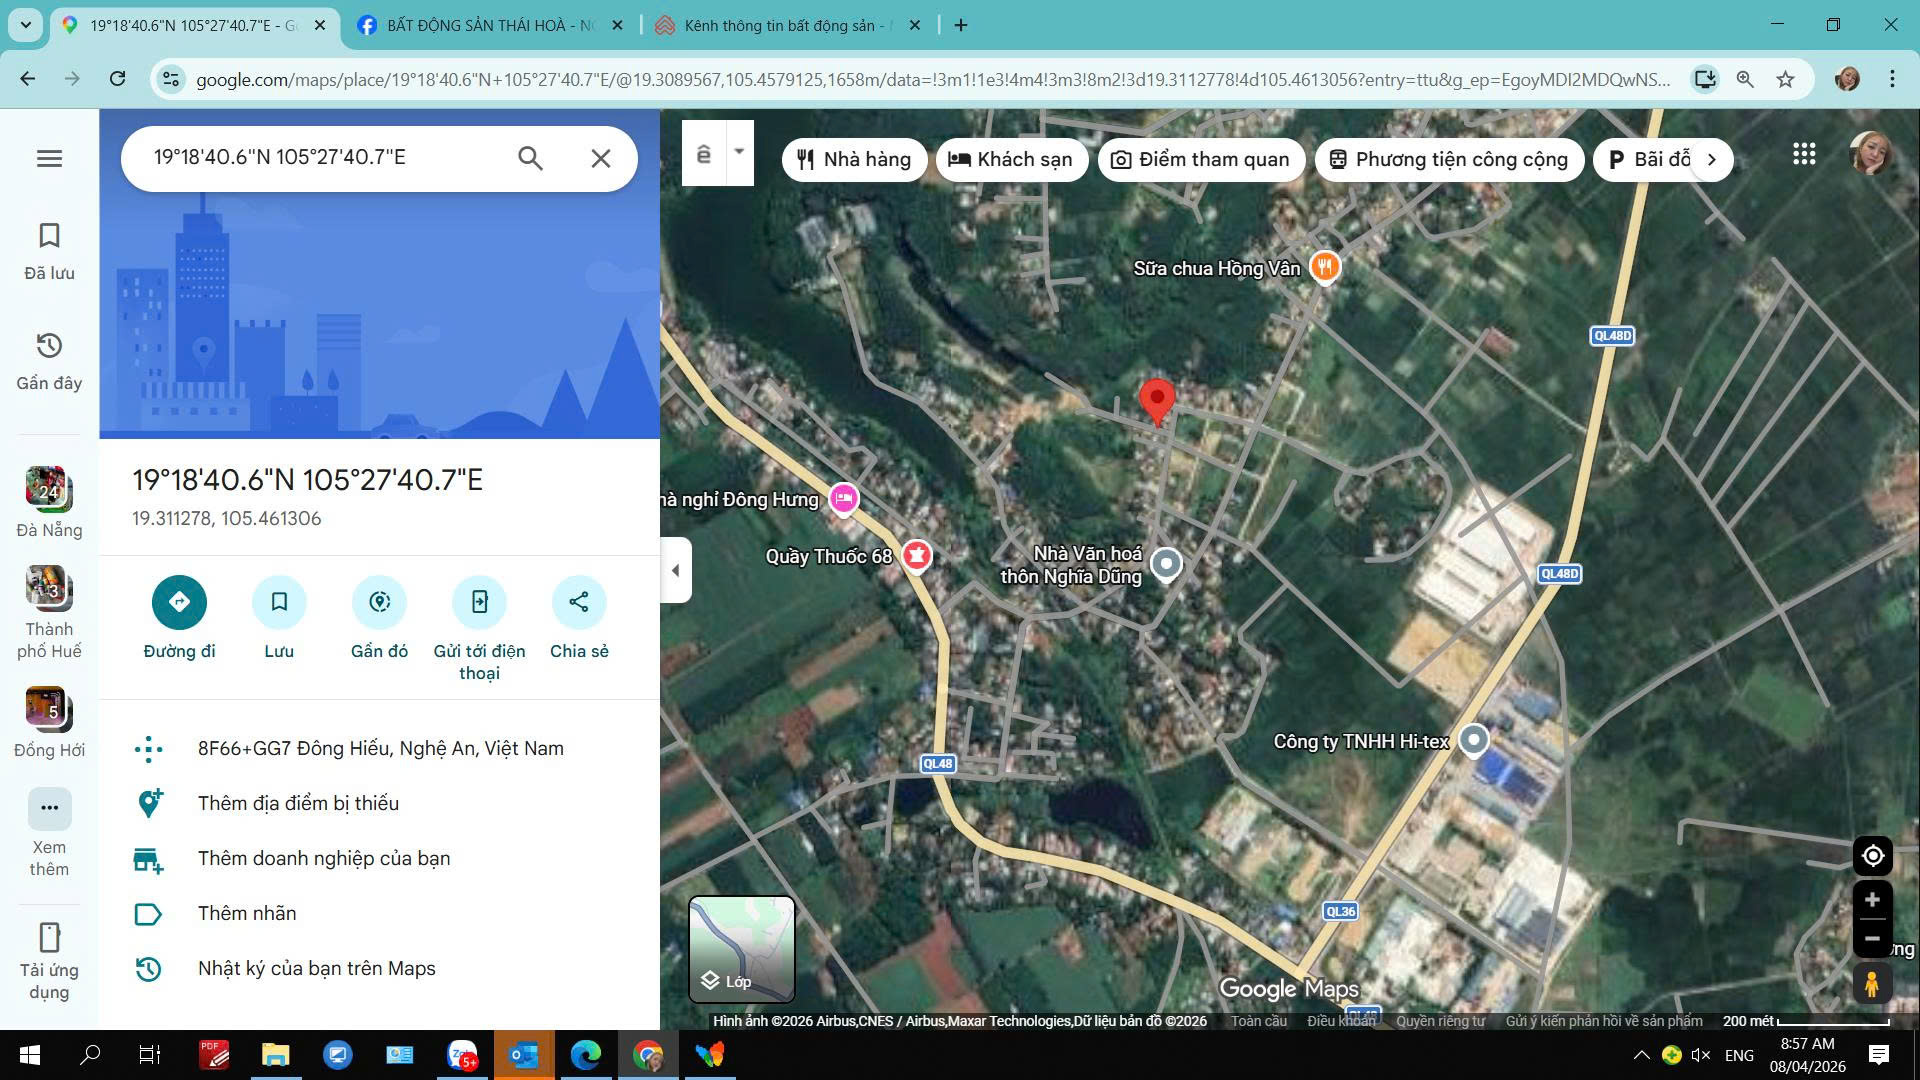Viewport: 1920px width, 1080px height.
Task: Select the Nhà hàng category chip
Action: coord(855,160)
